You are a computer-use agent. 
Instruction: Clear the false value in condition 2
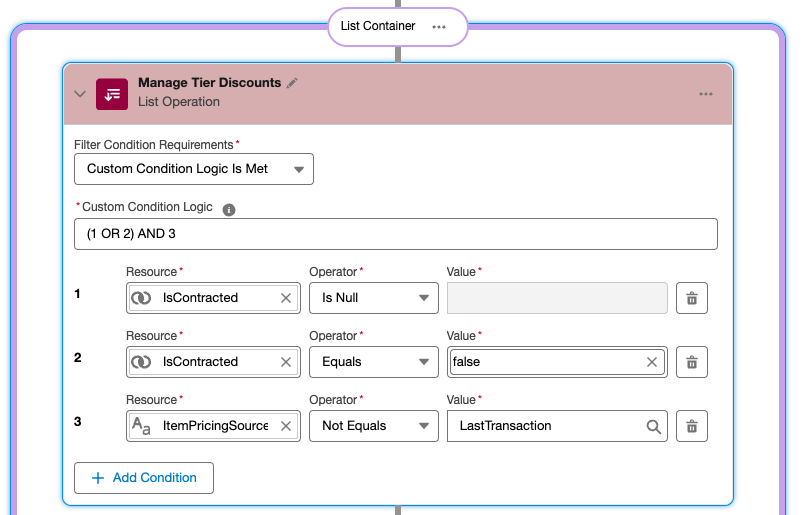[652, 362]
